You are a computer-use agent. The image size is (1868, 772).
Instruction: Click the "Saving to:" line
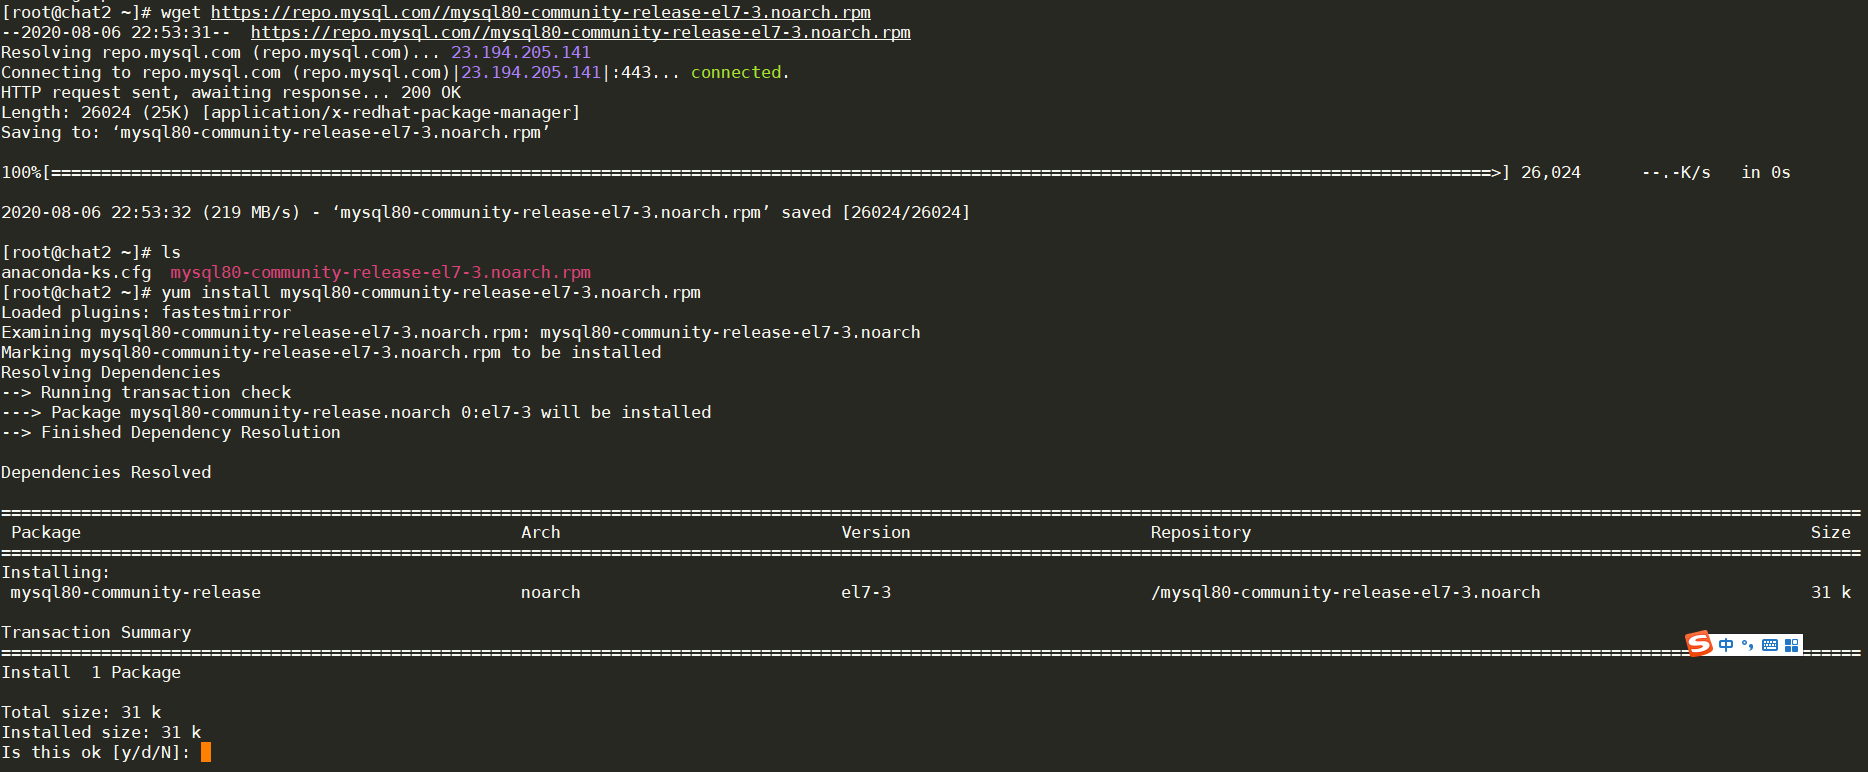(x=276, y=132)
